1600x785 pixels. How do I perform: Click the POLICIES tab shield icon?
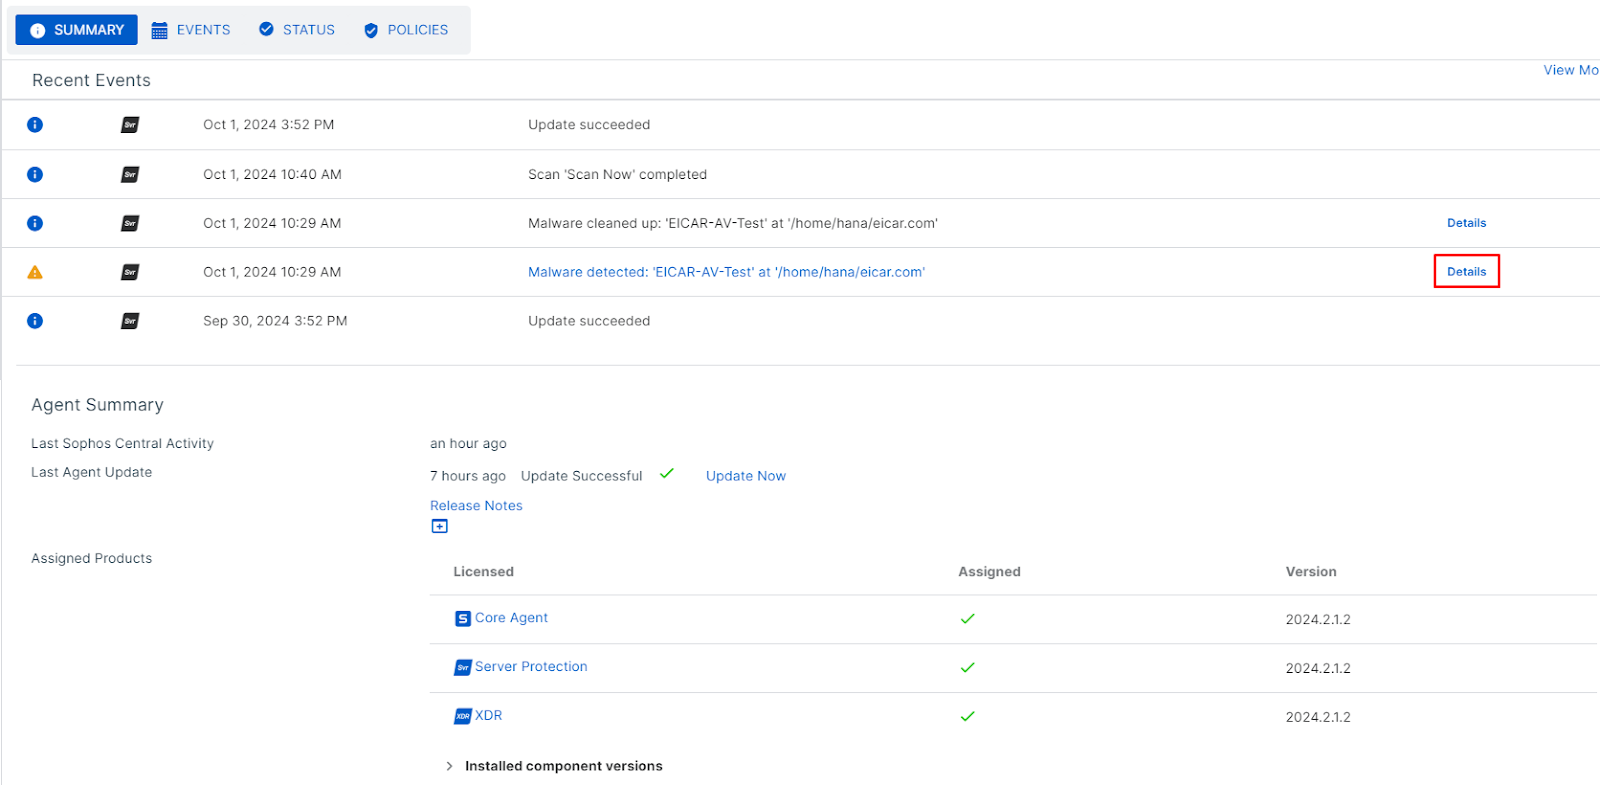coord(371,31)
